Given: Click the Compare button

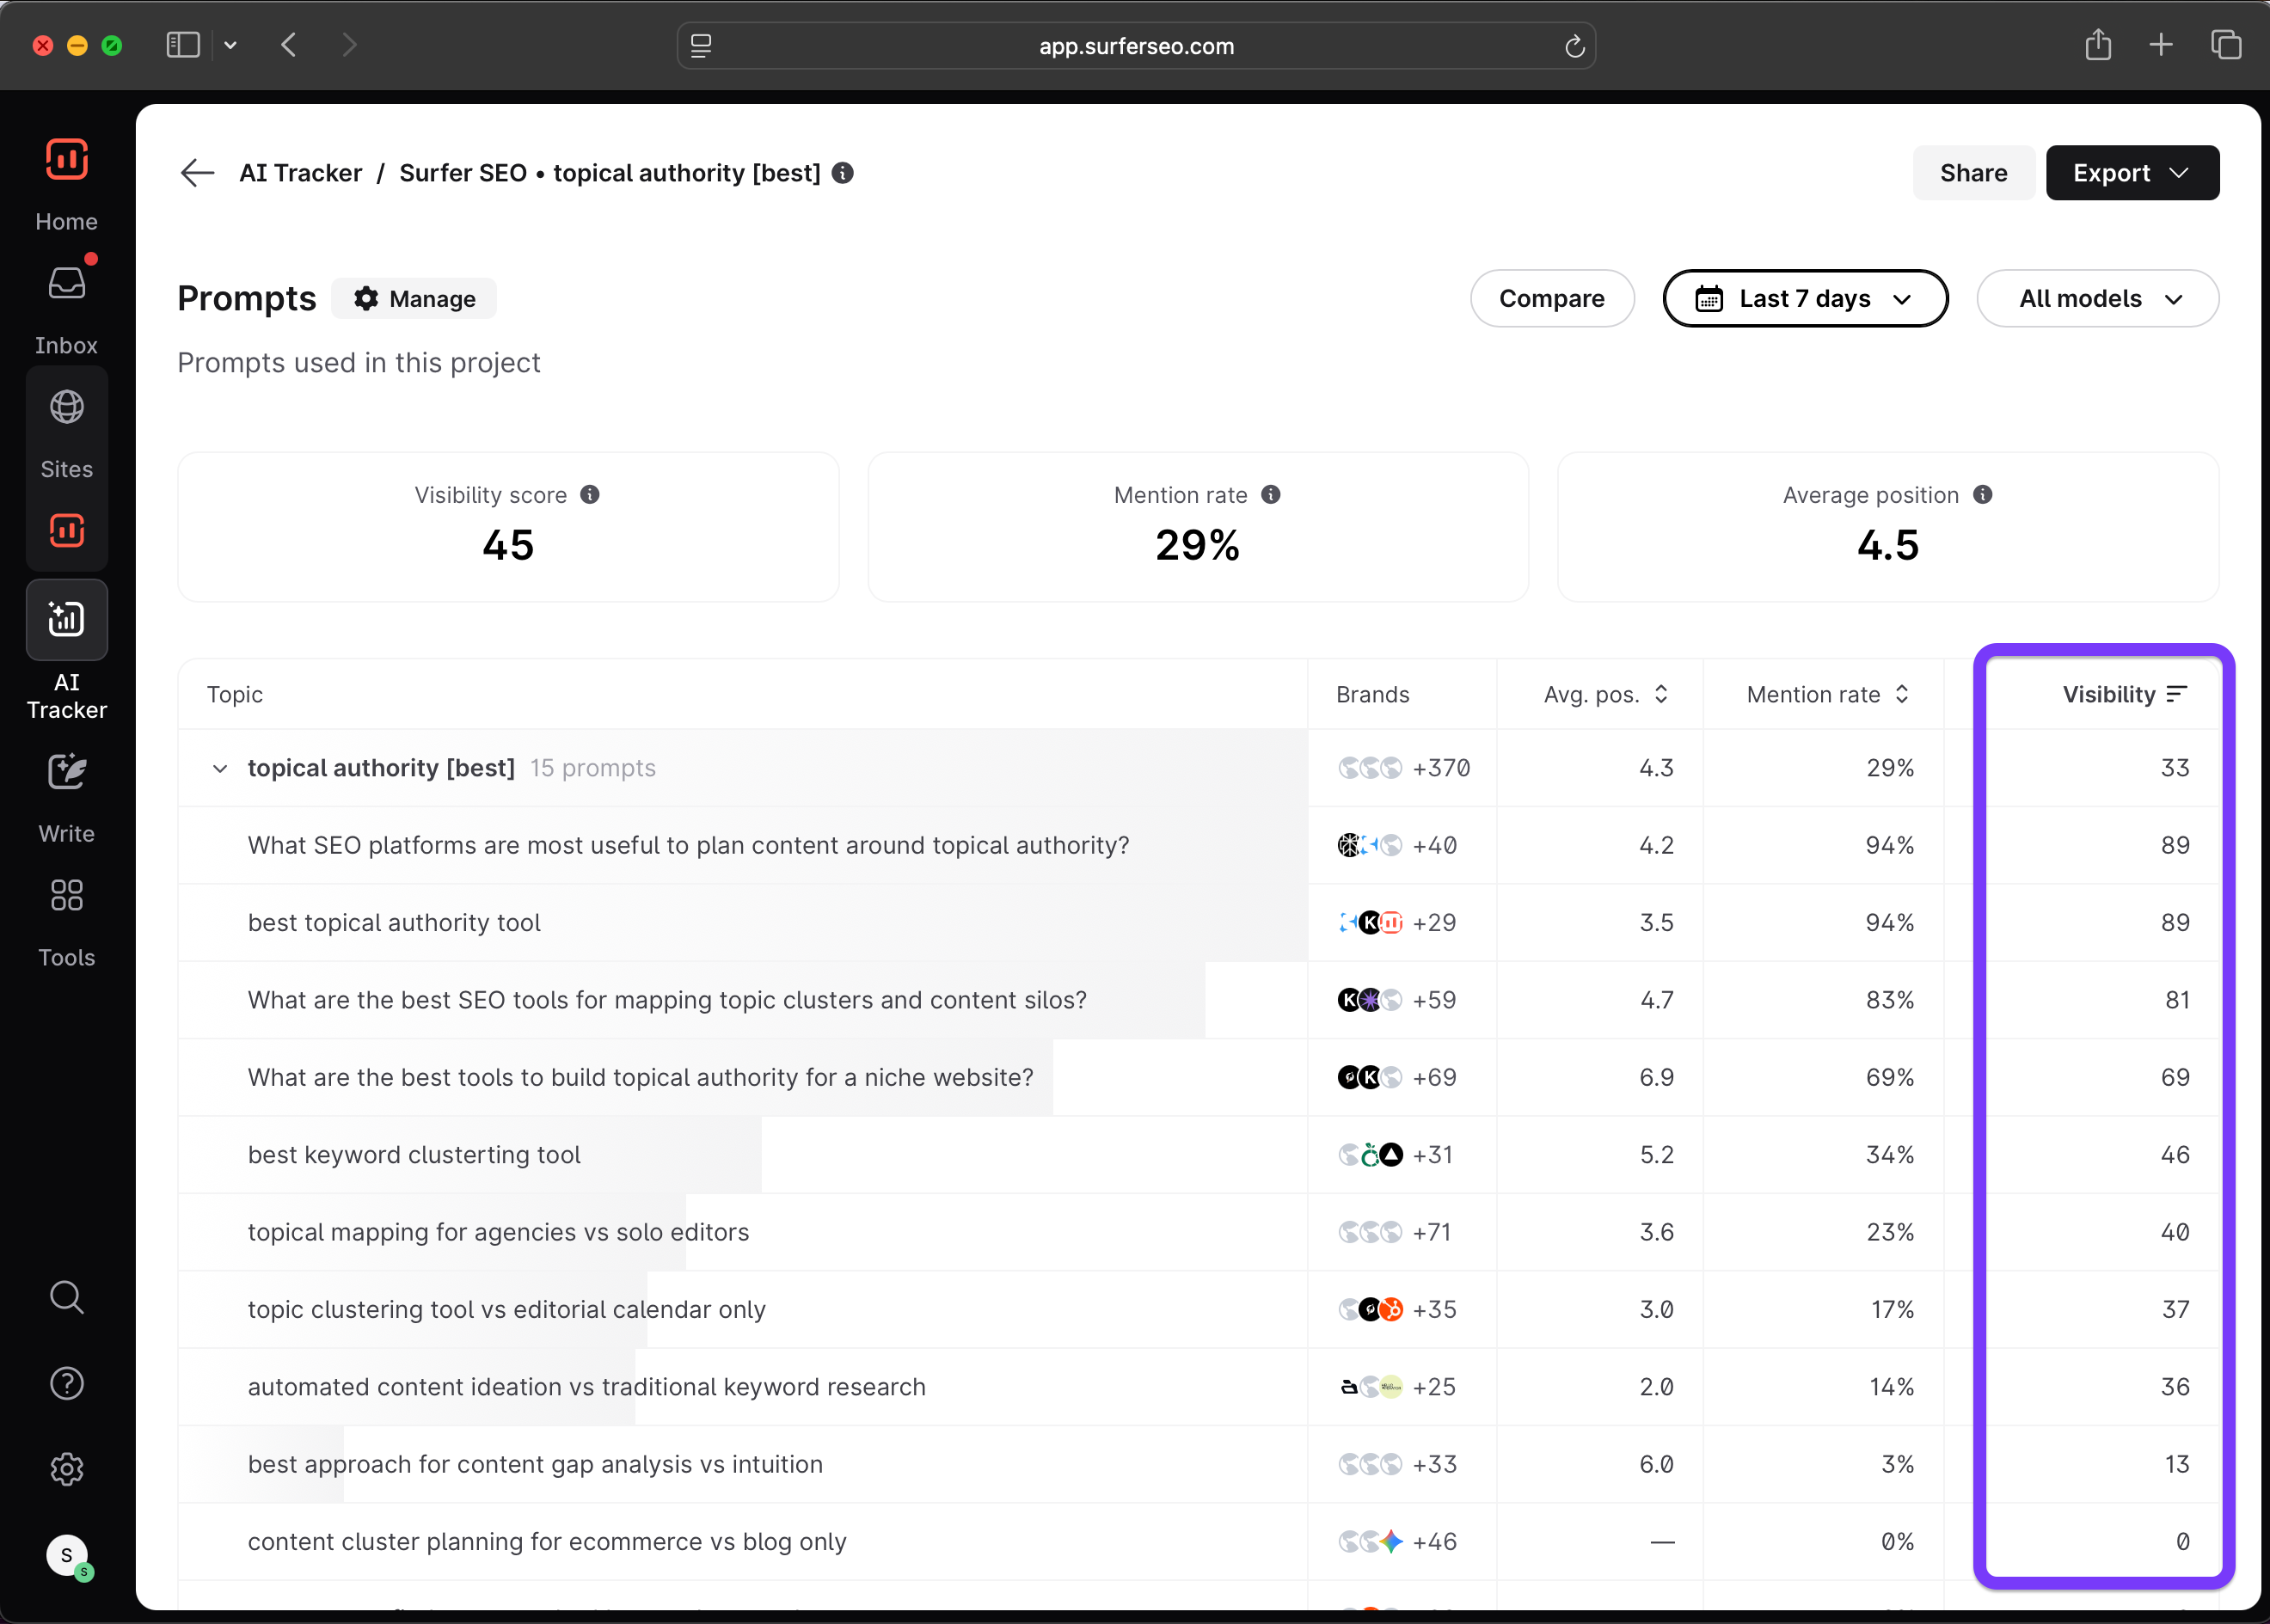Looking at the screenshot, I should pos(1551,298).
